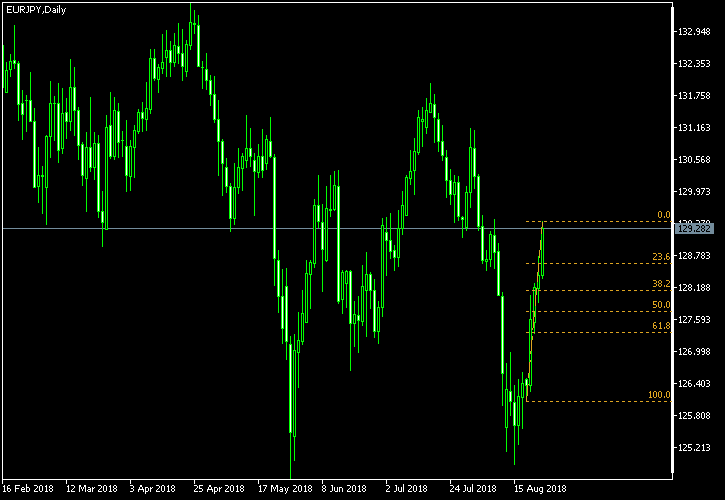The height and width of the screenshot is (500, 725).
Task: Click the 131.758 price axis label
Action: tap(694, 96)
